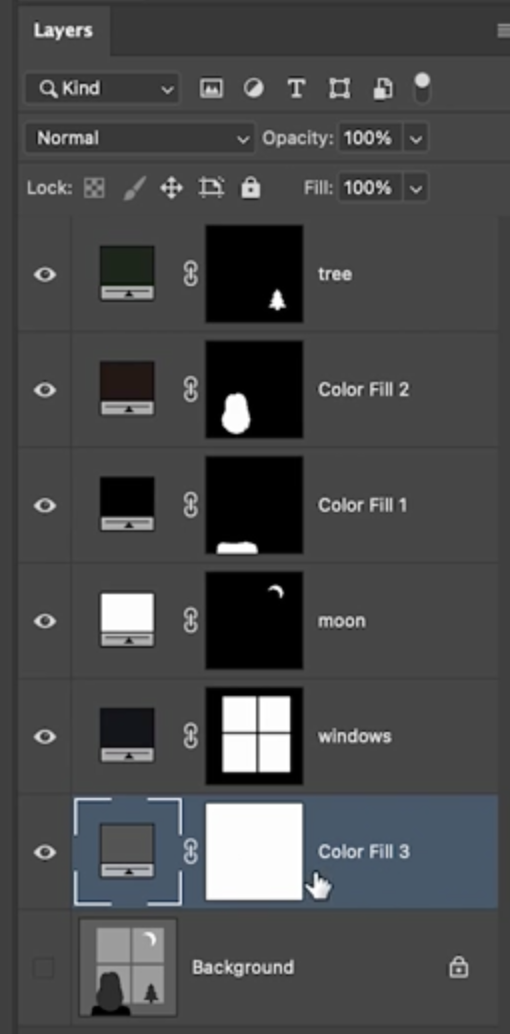Screen dimensions: 510x1034
Task: Toggle mask link on Color Fill 3
Action: click(x=191, y=852)
